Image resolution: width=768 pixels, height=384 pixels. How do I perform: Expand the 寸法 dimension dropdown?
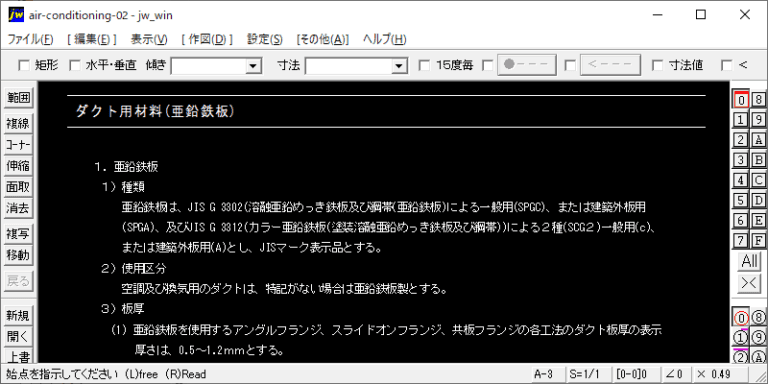coord(400,66)
